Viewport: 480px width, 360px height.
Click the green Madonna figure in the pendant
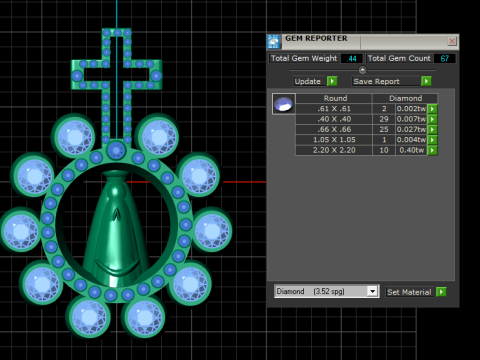[x=116, y=229]
